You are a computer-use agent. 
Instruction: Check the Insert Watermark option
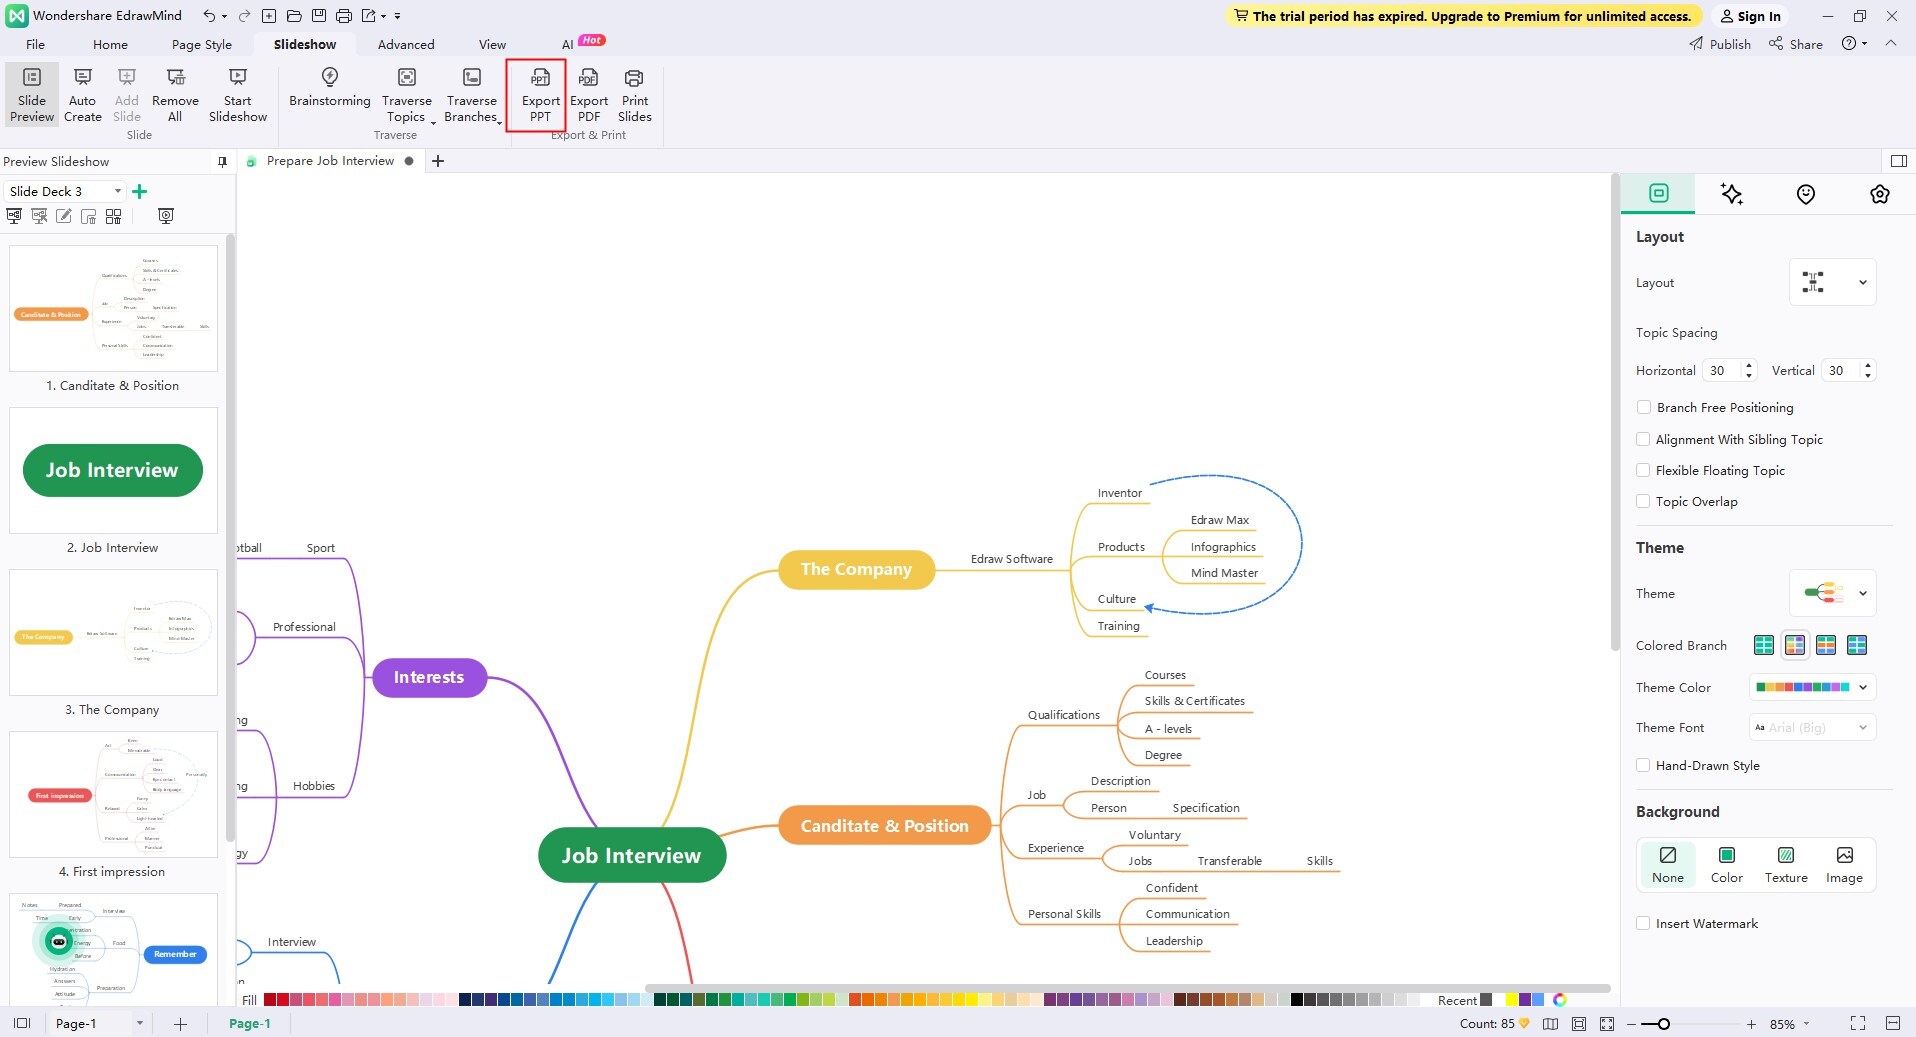pyautogui.click(x=1643, y=923)
